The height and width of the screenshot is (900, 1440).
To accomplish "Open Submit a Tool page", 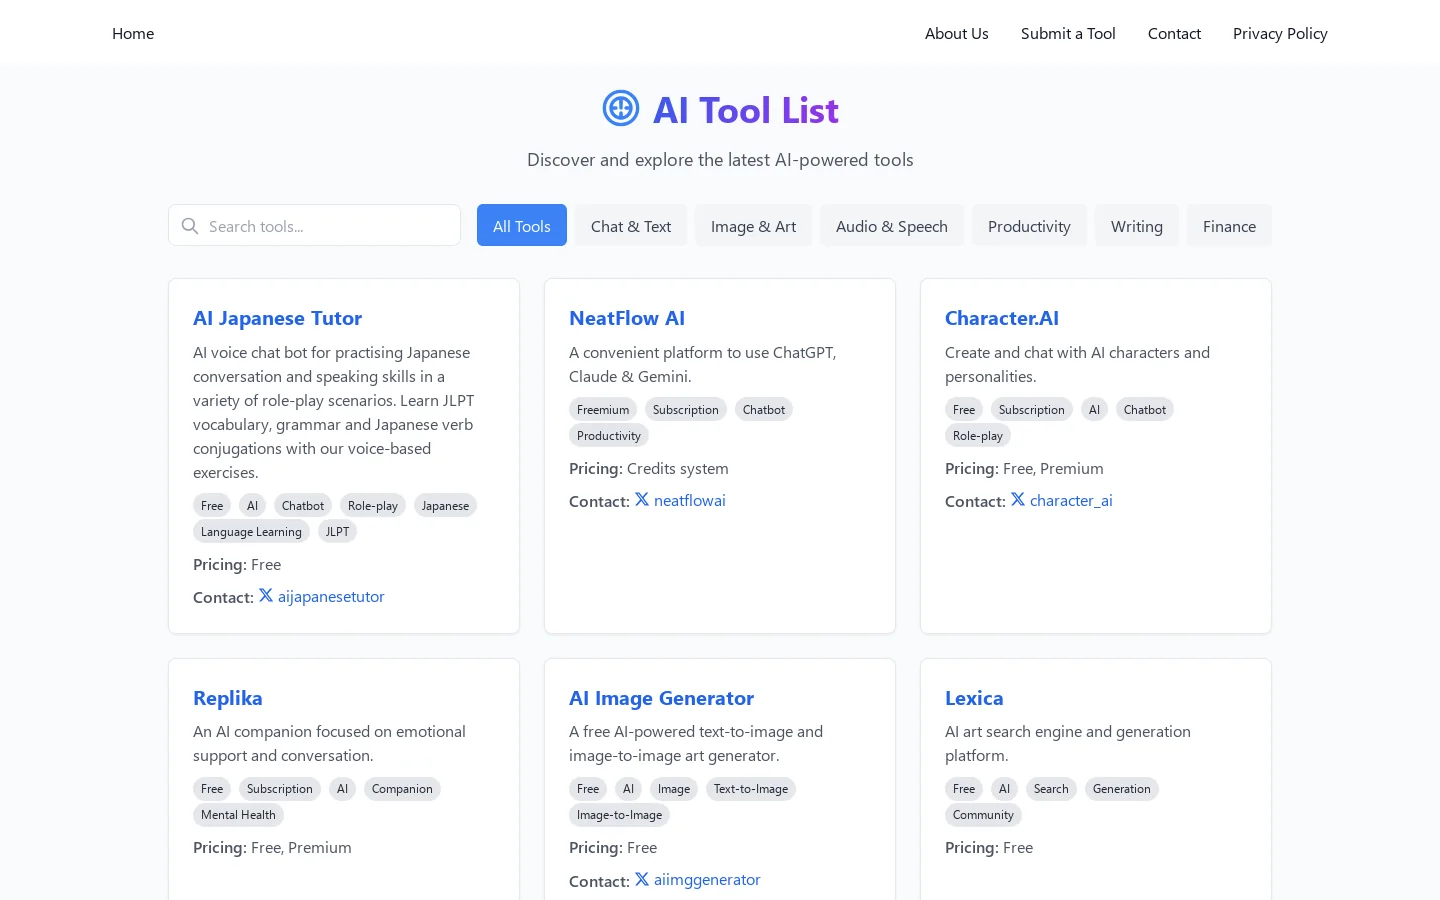I will coord(1068,33).
